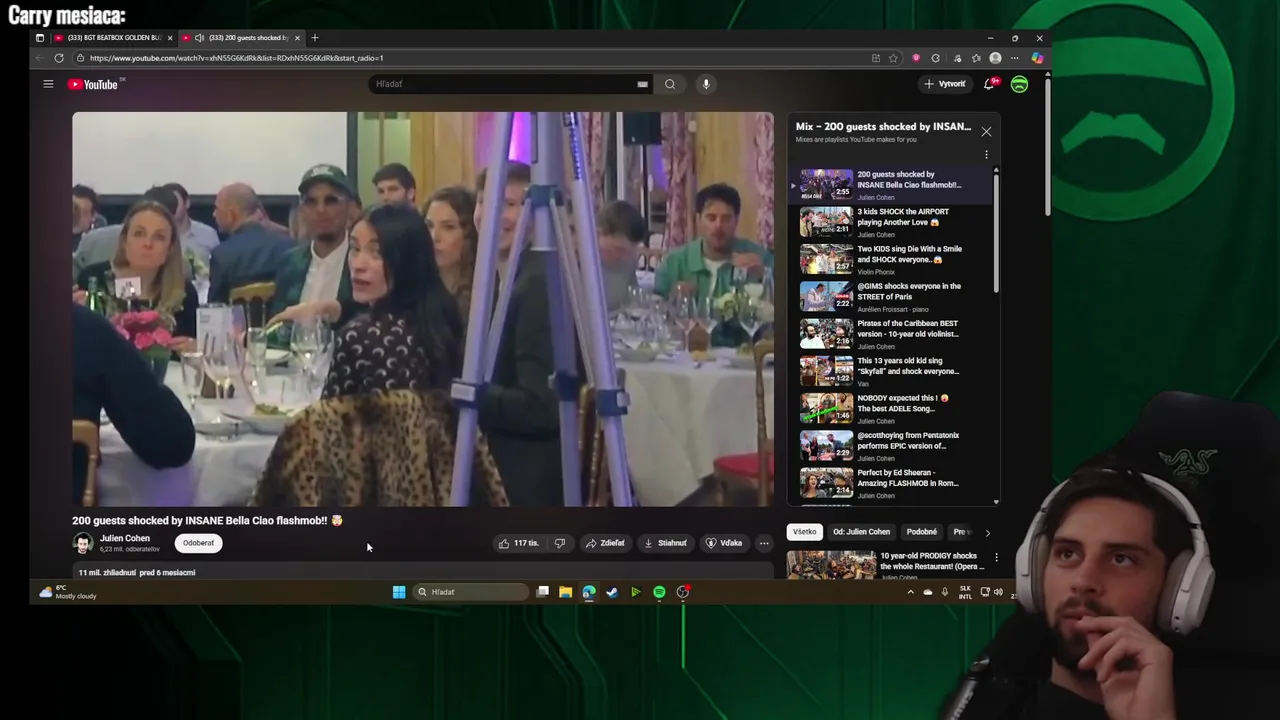Close the BGT BEATBOX tab

[170, 38]
